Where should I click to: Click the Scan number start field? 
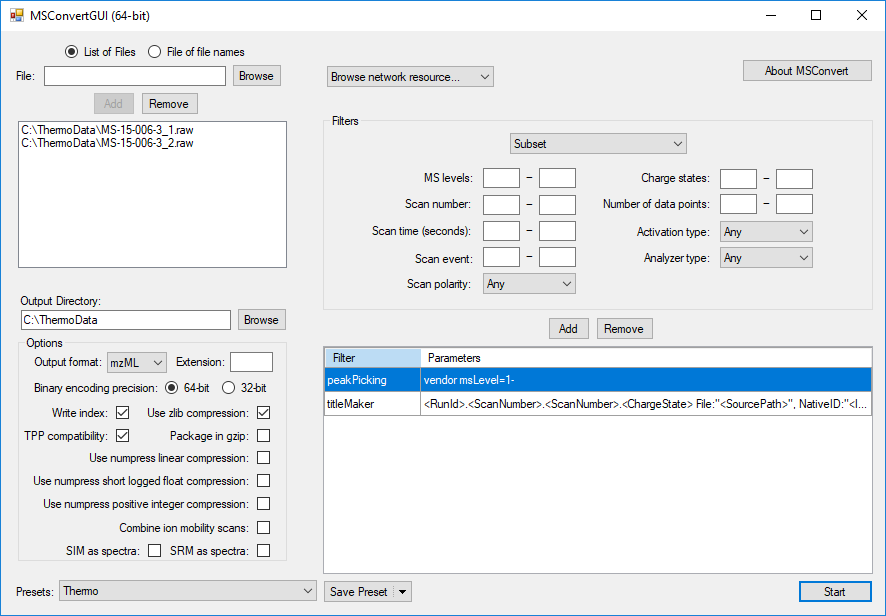coord(501,205)
